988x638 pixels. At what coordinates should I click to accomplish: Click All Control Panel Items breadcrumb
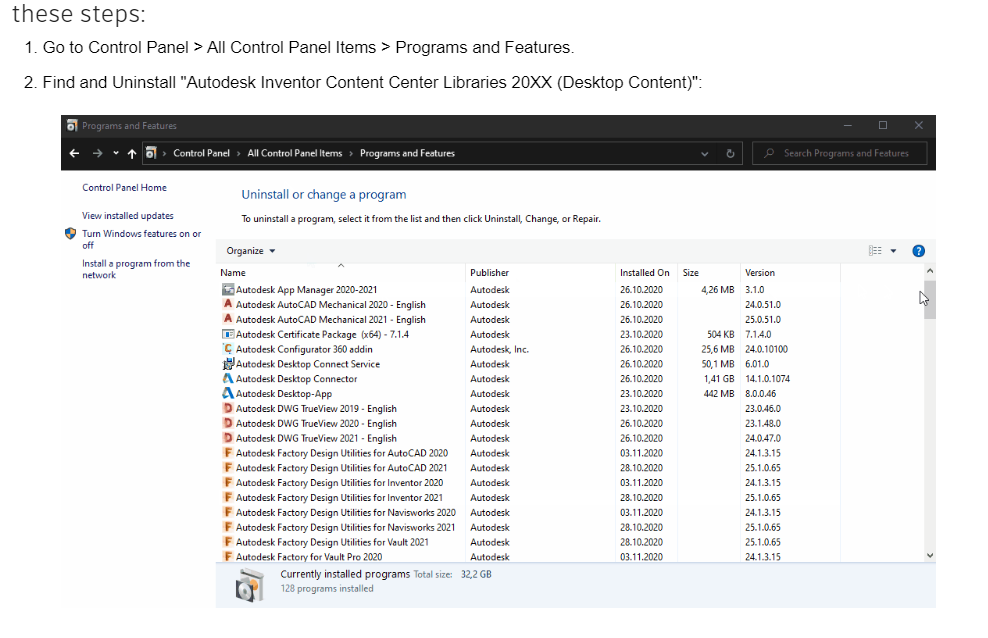pyautogui.click(x=295, y=153)
